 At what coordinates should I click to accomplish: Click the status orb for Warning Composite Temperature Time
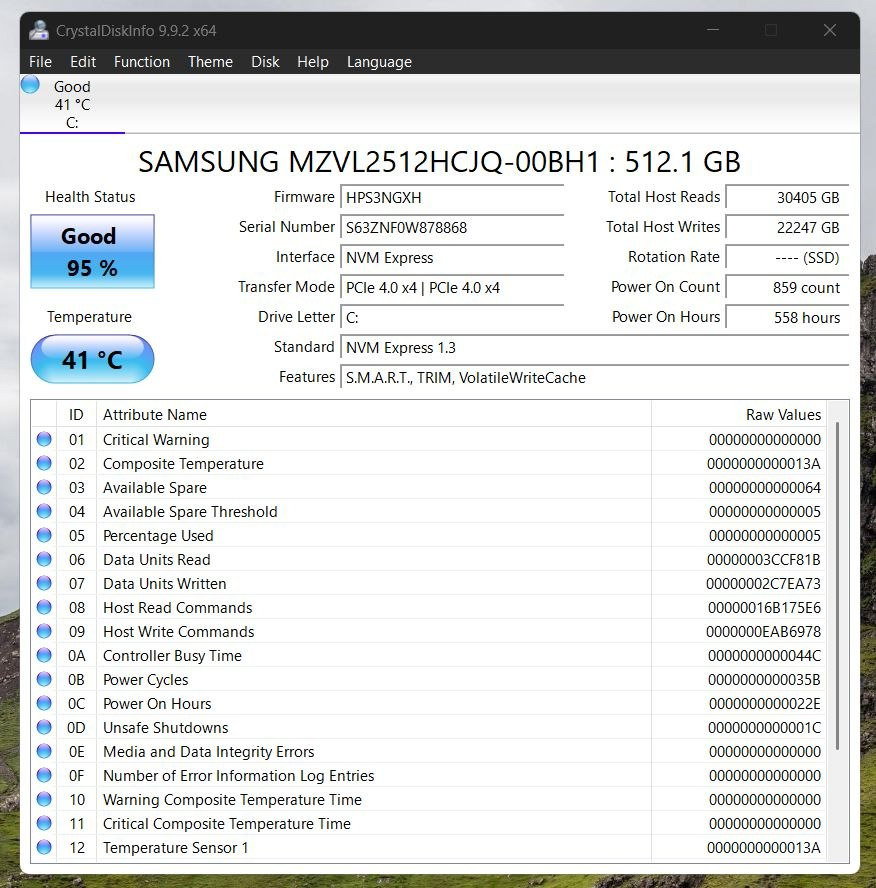click(44, 799)
